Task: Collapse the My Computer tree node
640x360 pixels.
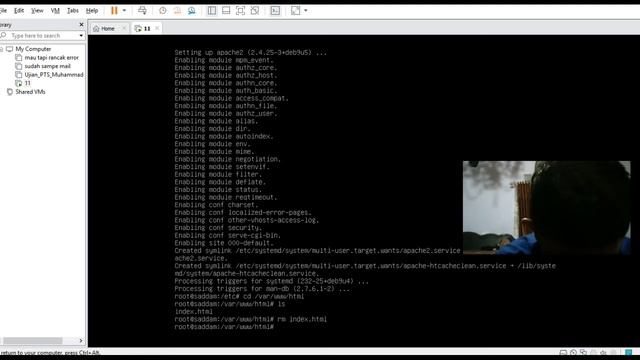Action: (2, 49)
